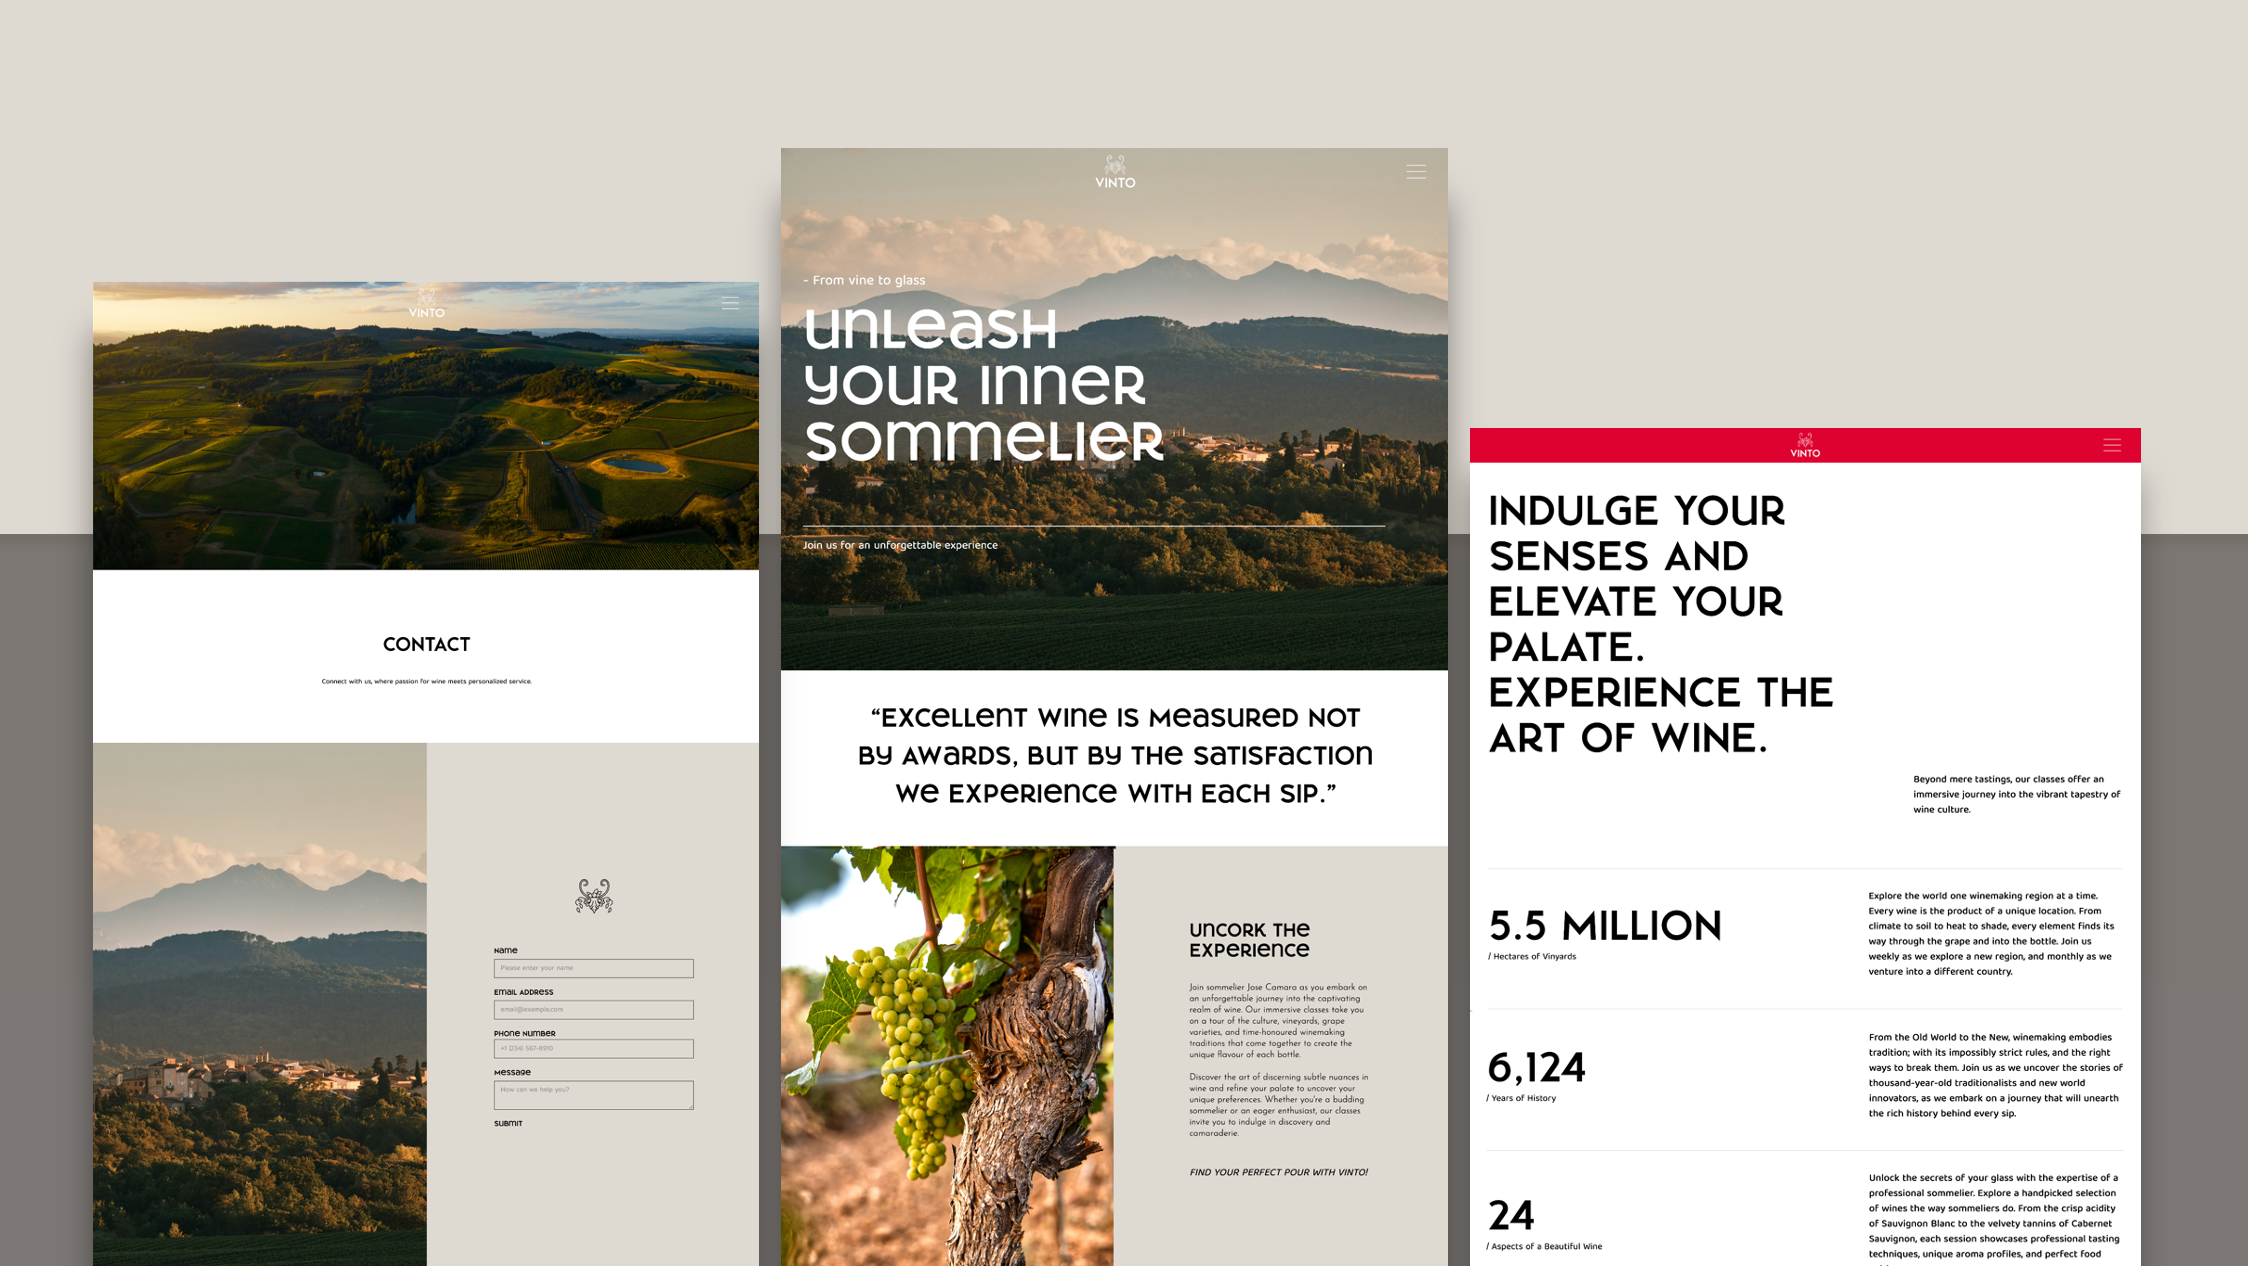The width and height of the screenshot is (2248, 1266).
Task: Click the VINTO logo on red header
Action: pyautogui.click(x=1802, y=446)
